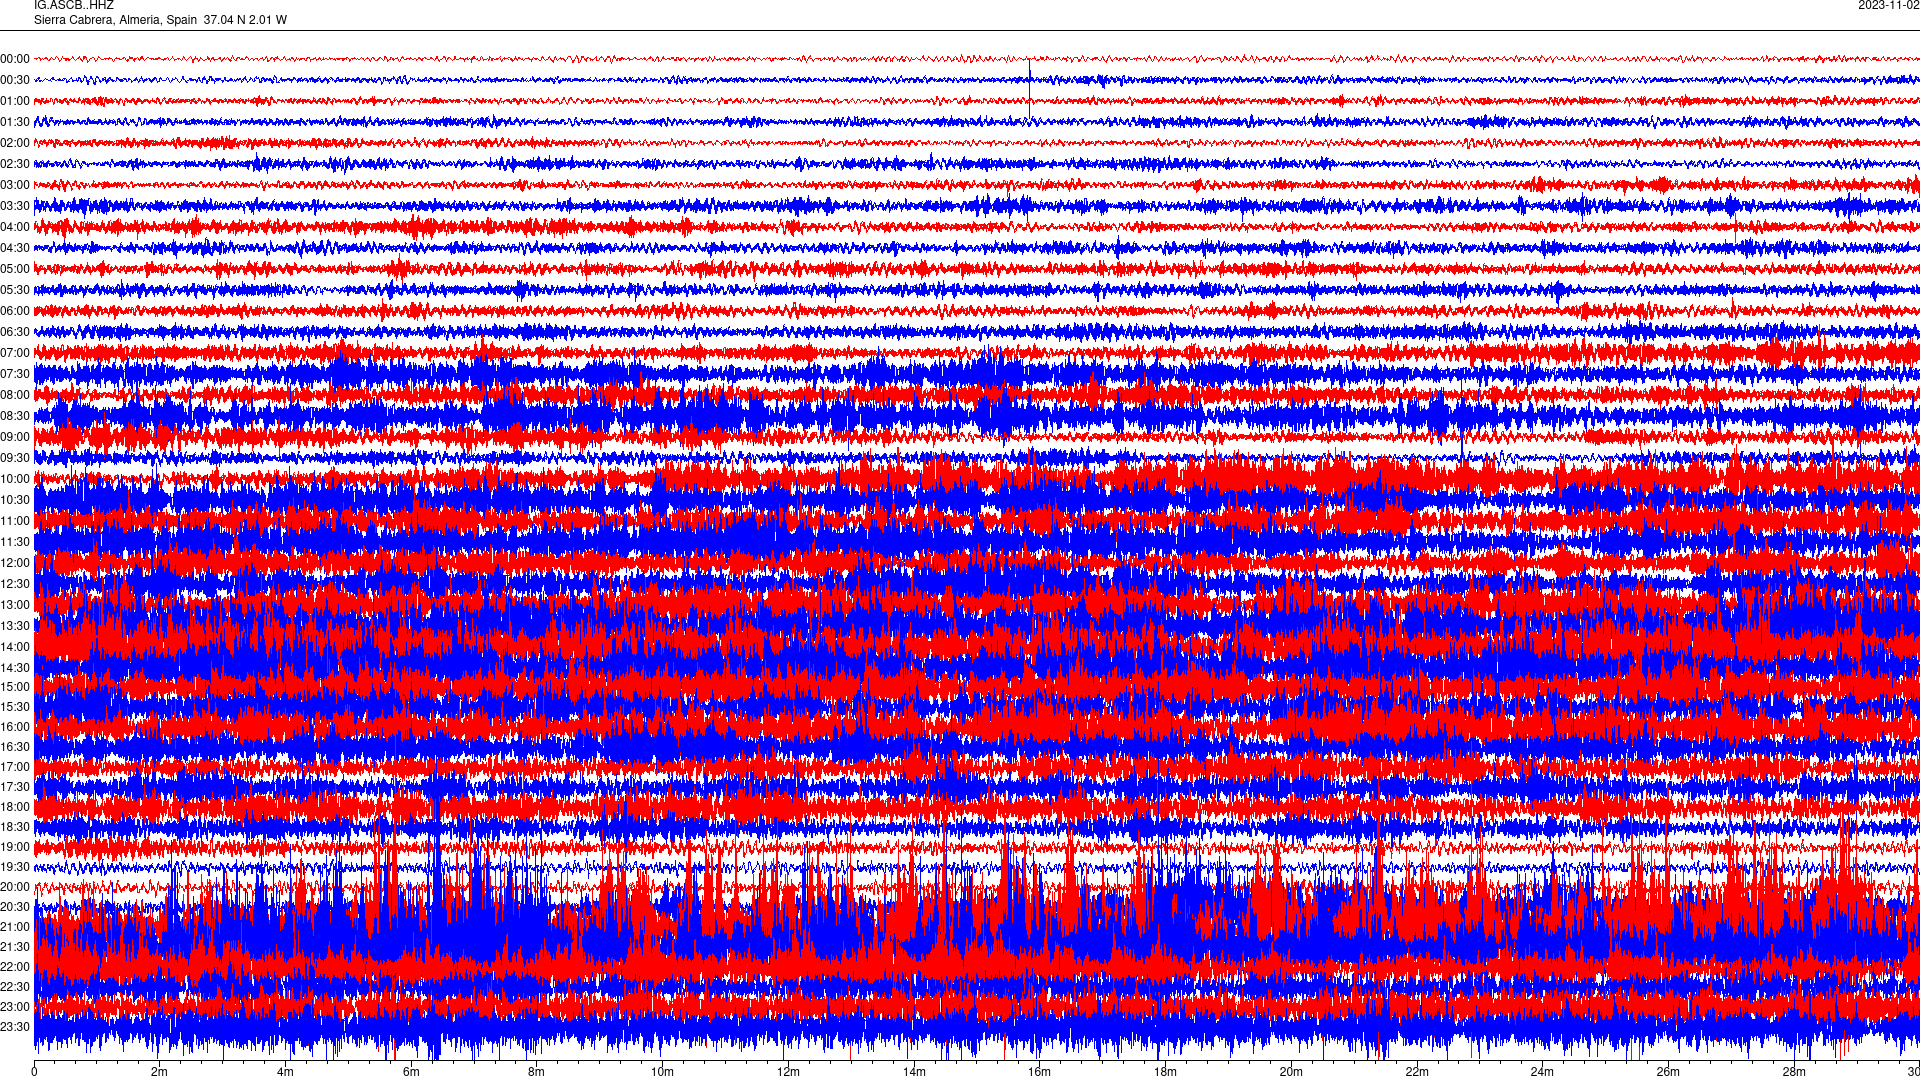
Task: Select the 16:30 trace label
Action: point(15,747)
